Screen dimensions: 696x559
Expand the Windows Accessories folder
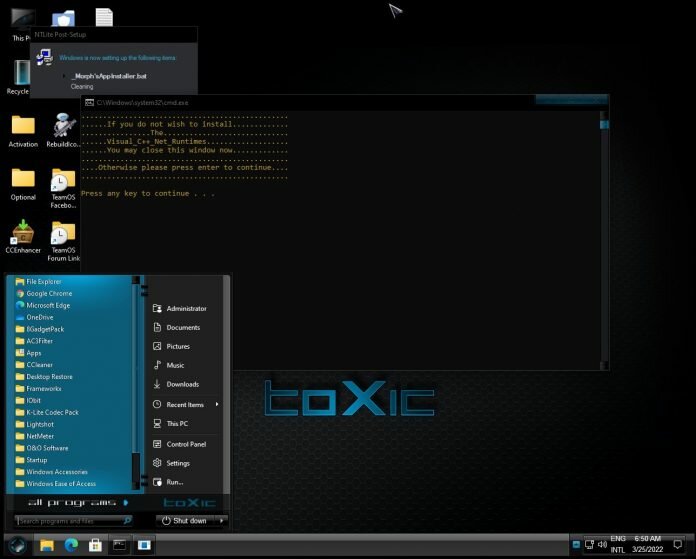pos(51,472)
